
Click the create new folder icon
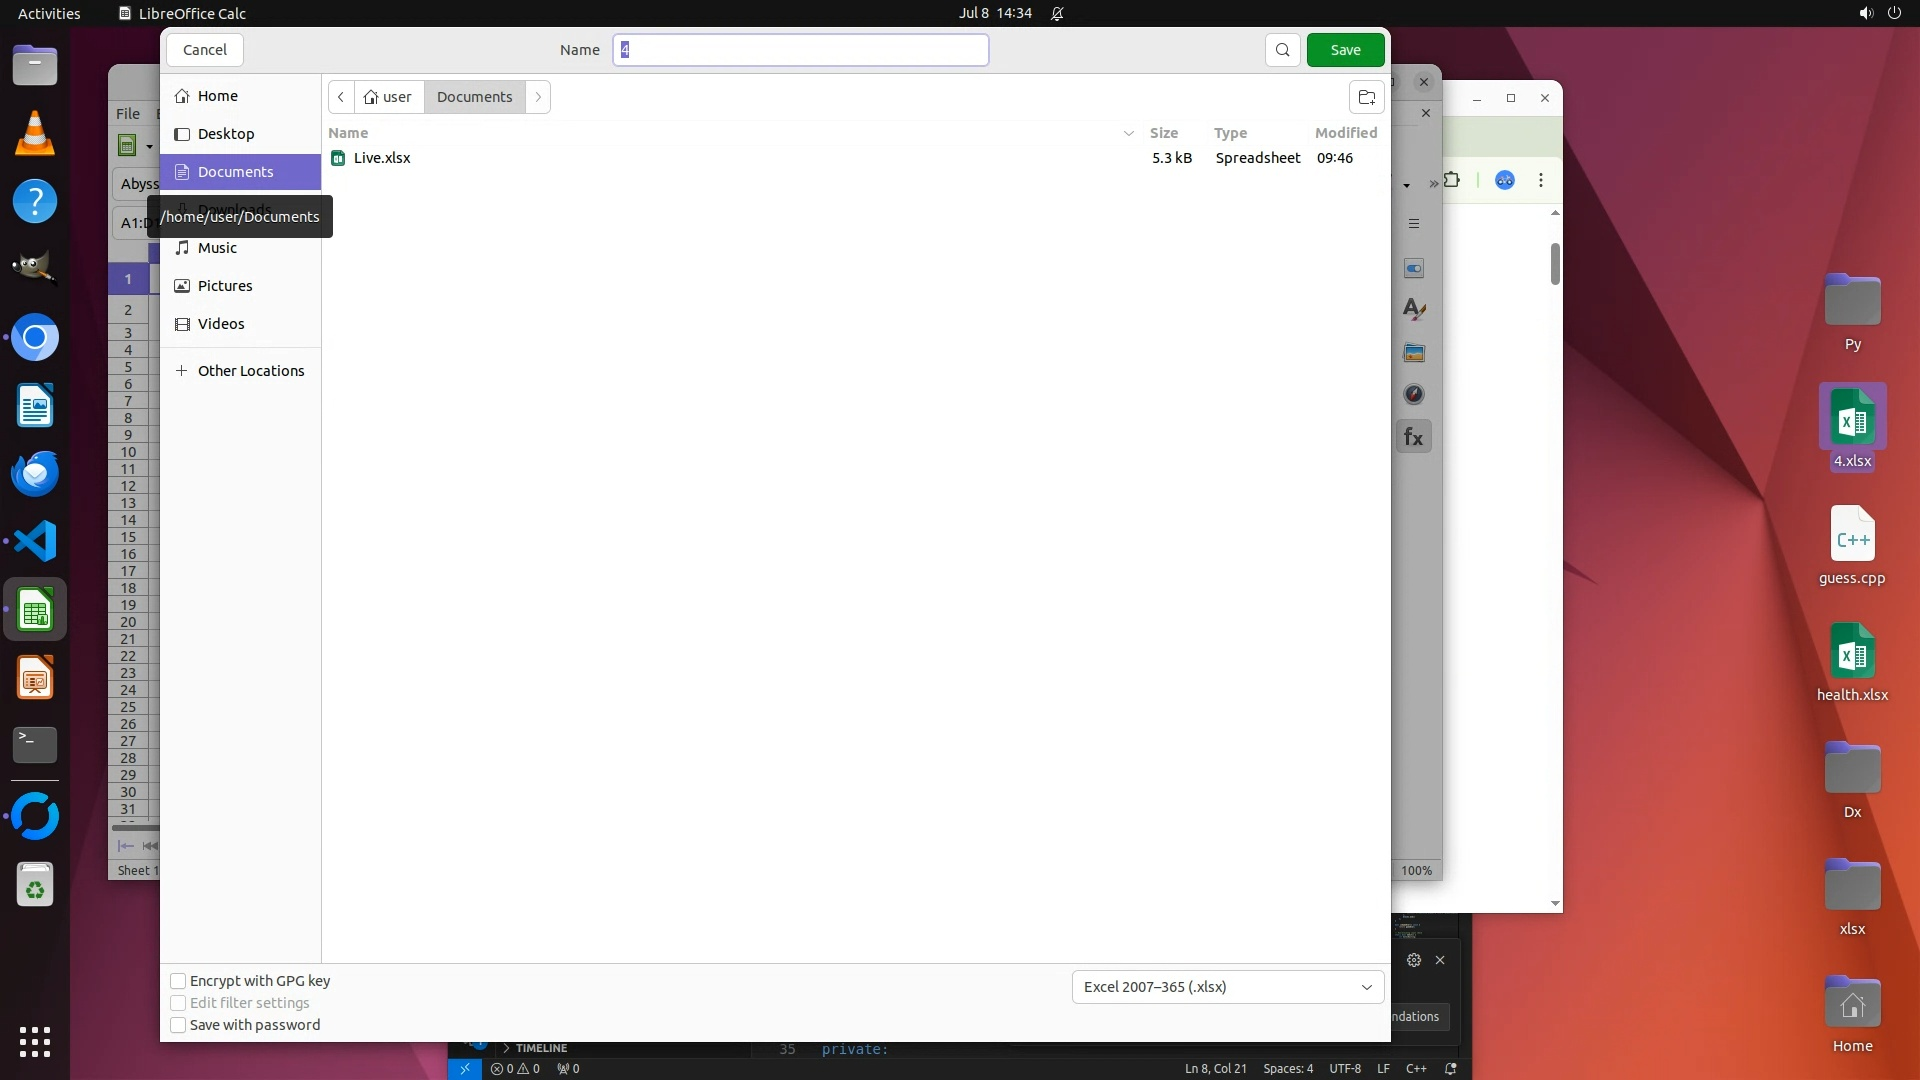pyautogui.click(x=1366, y=97)
